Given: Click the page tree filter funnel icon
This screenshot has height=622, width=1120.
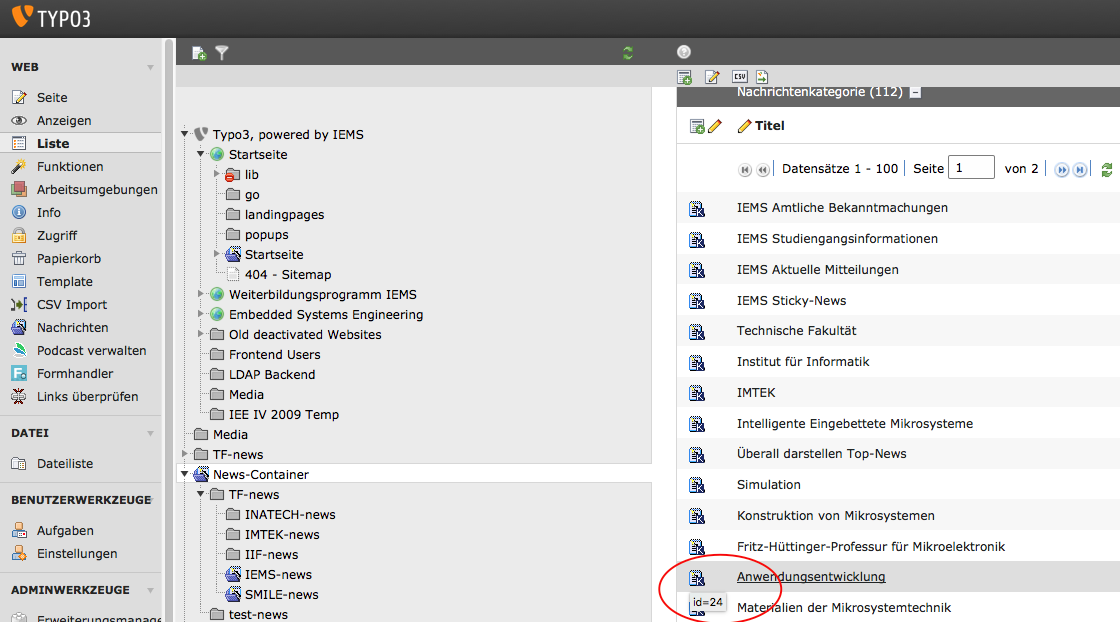Looking at the screenshot, I should (222, 53).
